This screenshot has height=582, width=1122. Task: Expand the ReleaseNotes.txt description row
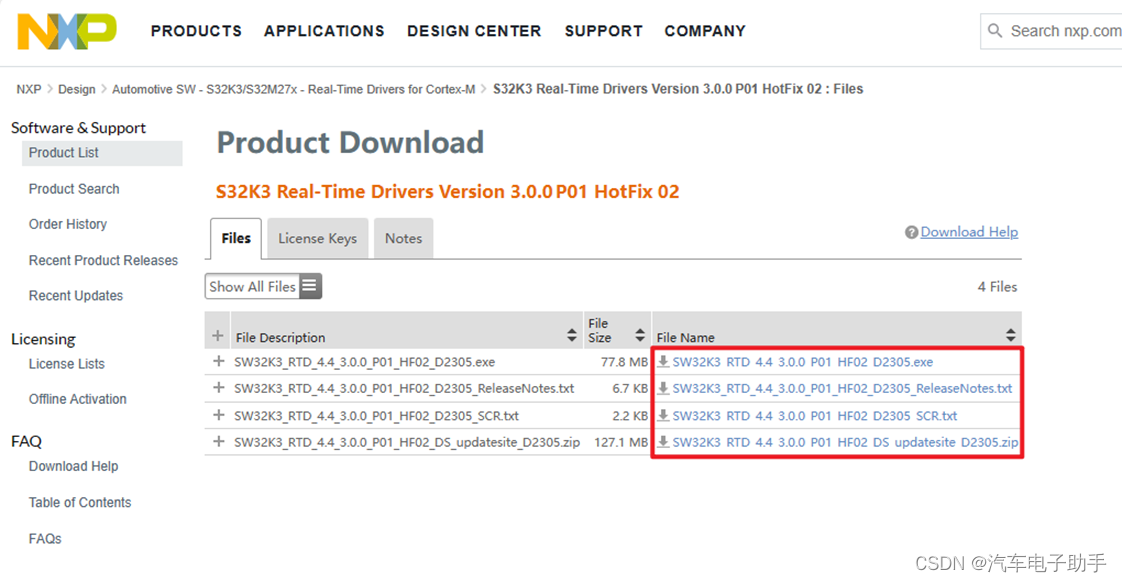point(218,388)
